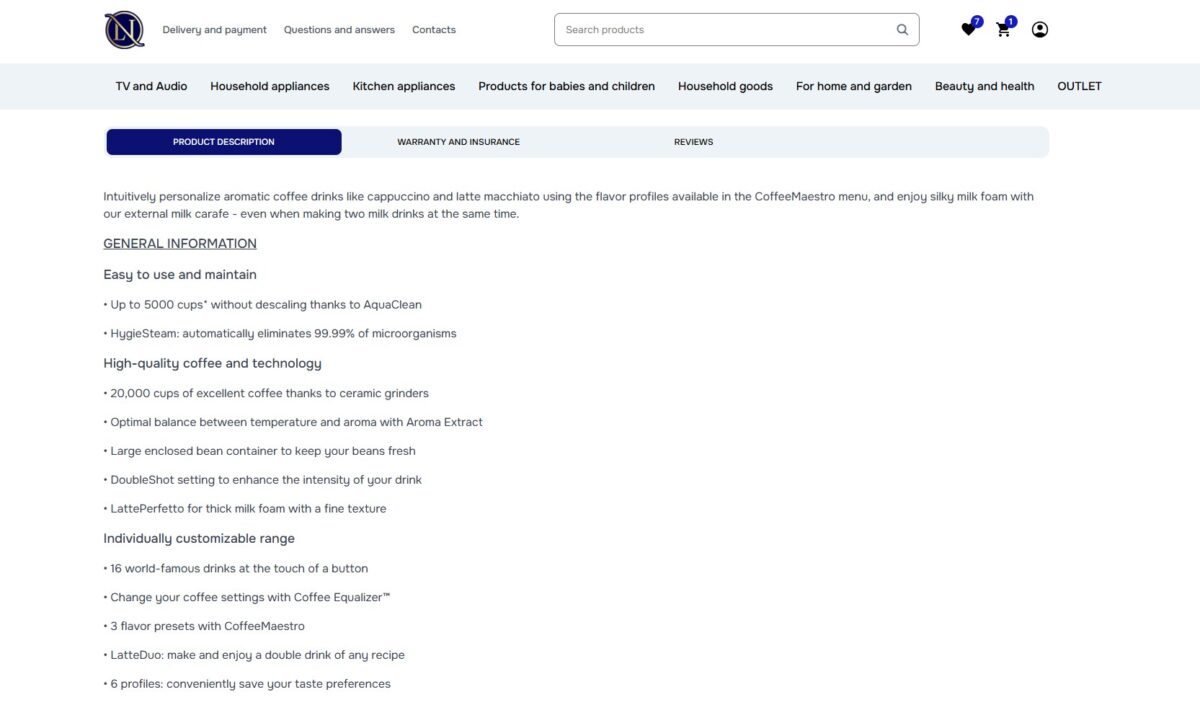Click the '20,000 cups' ceramic grinders line

pyautogui.click(x=266, y=393)
